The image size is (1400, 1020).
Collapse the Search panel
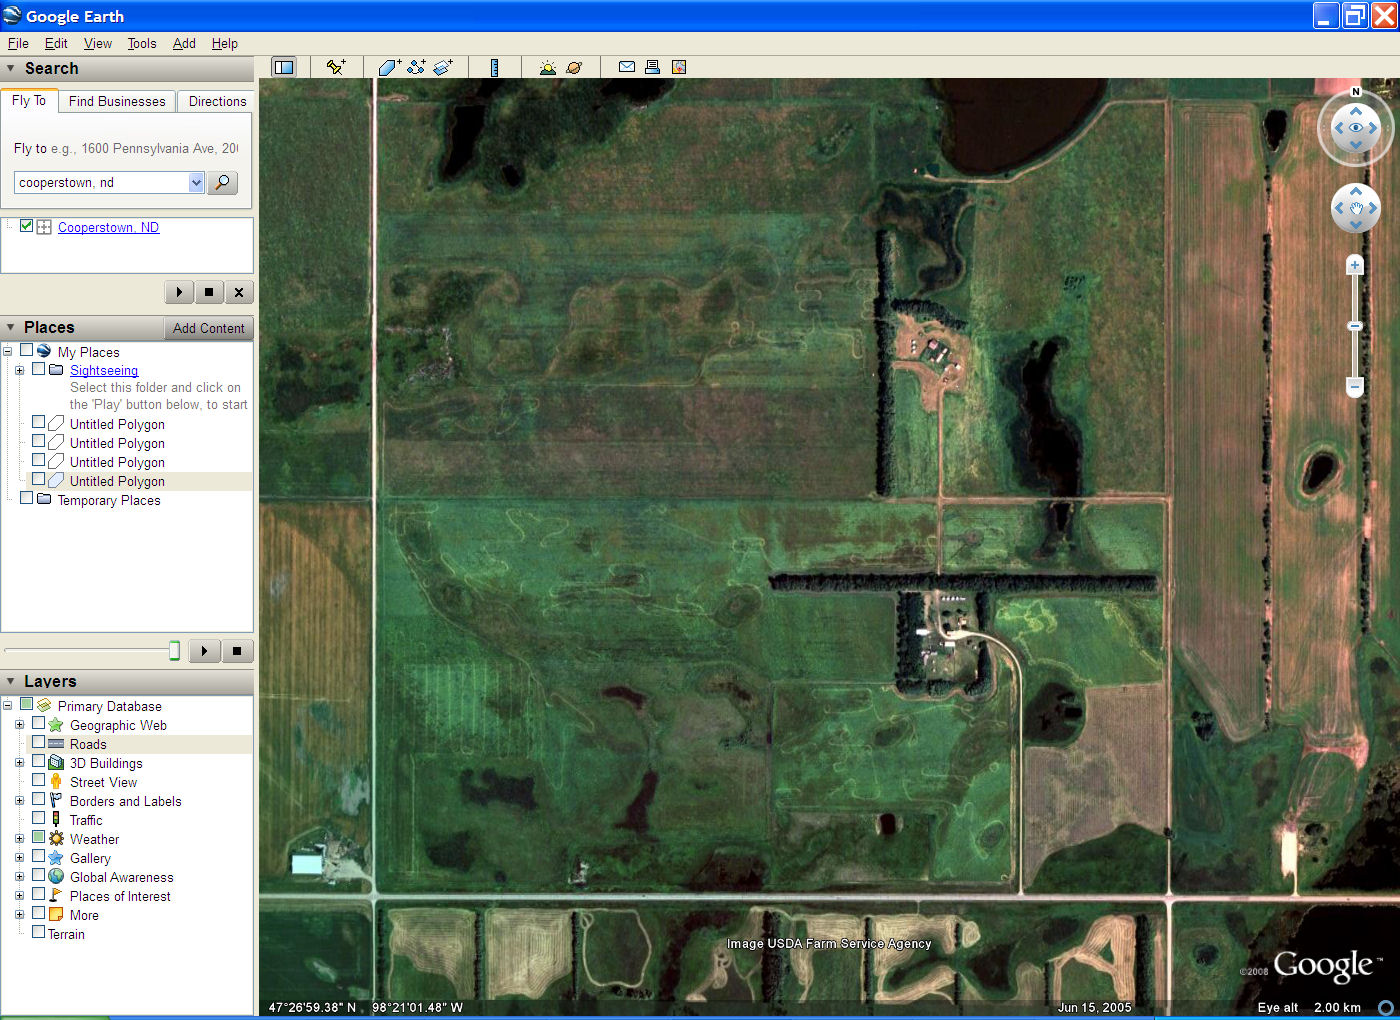11,68
